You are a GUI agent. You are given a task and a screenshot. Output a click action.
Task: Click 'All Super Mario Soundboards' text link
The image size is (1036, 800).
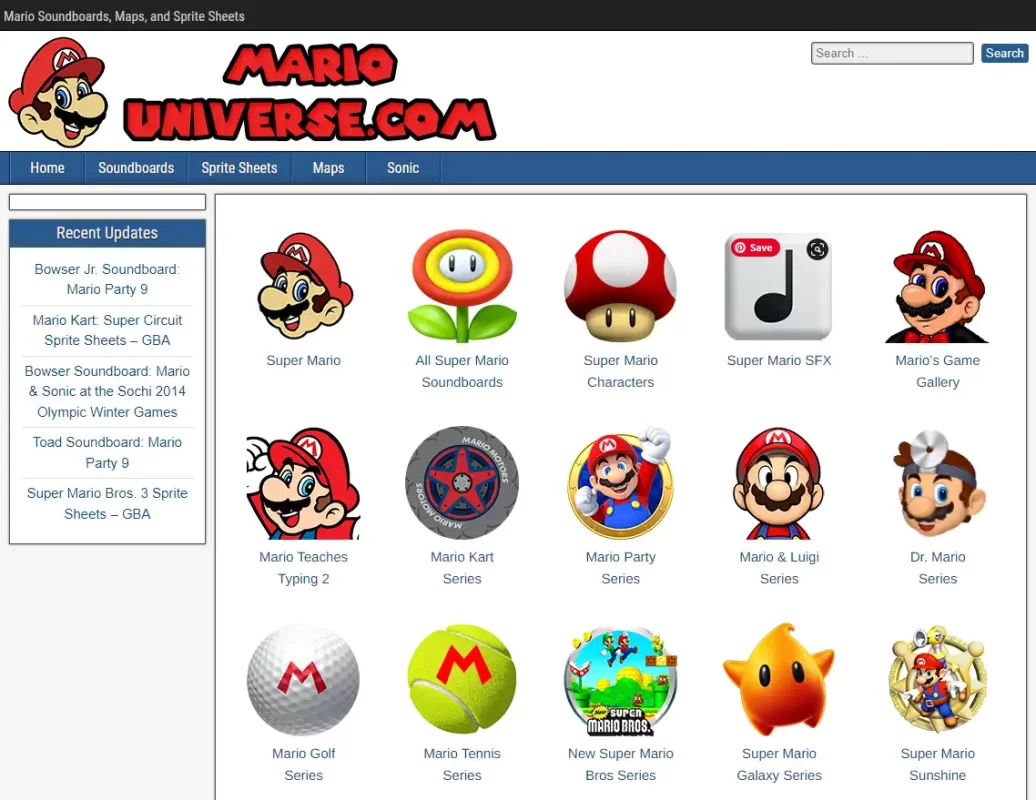(462, 371)
